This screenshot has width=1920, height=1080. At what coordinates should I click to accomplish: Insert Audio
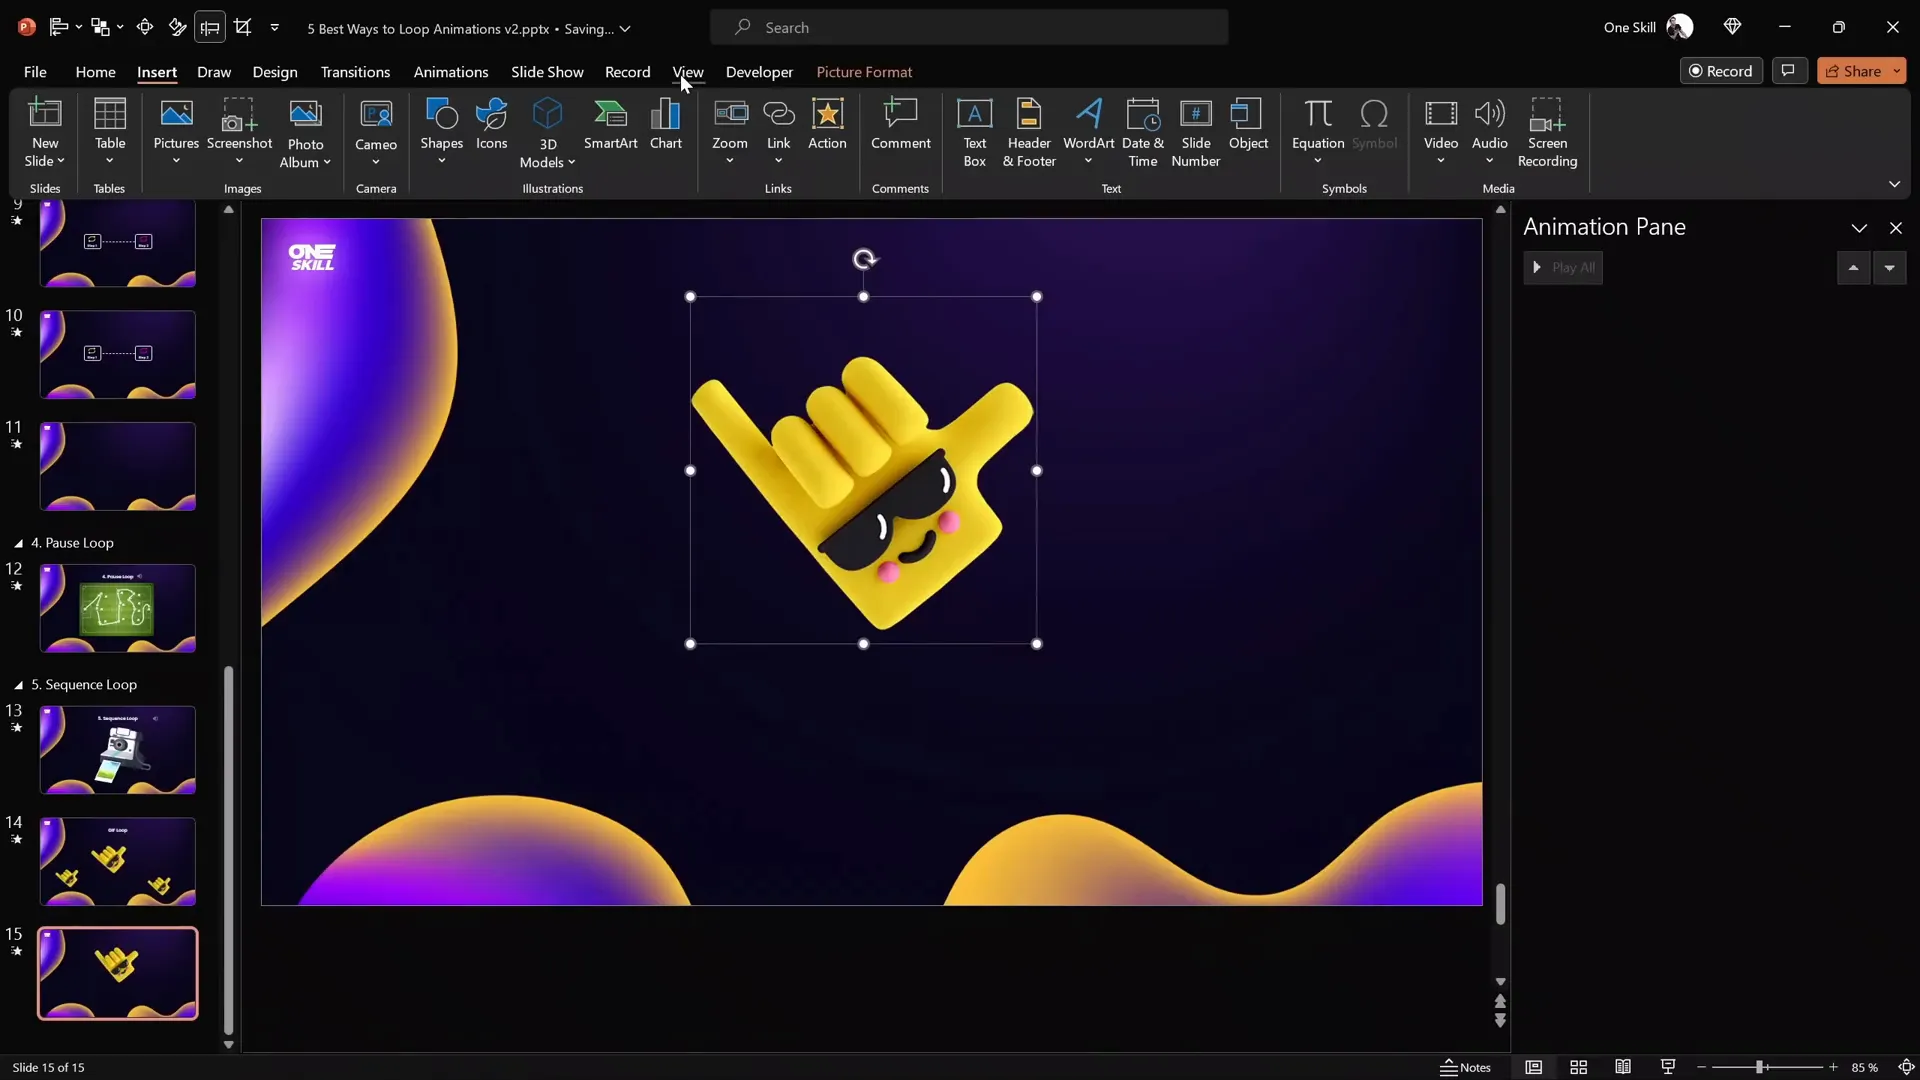point(1489,131)
